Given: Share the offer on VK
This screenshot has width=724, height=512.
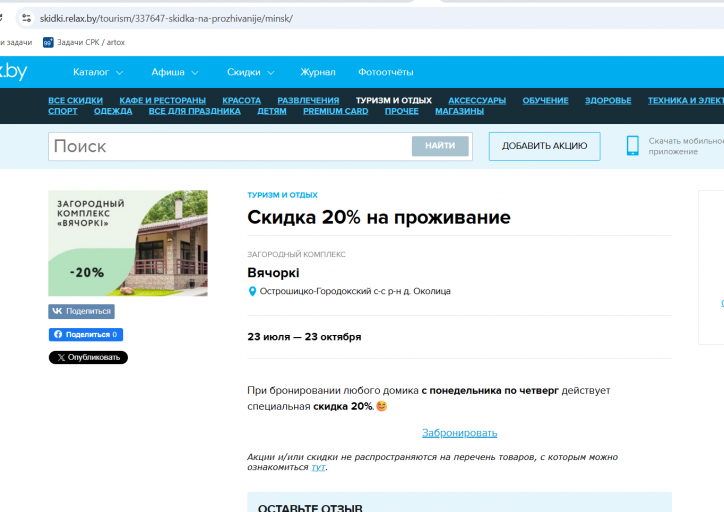Looking at the screenshot, I should 81,311.
